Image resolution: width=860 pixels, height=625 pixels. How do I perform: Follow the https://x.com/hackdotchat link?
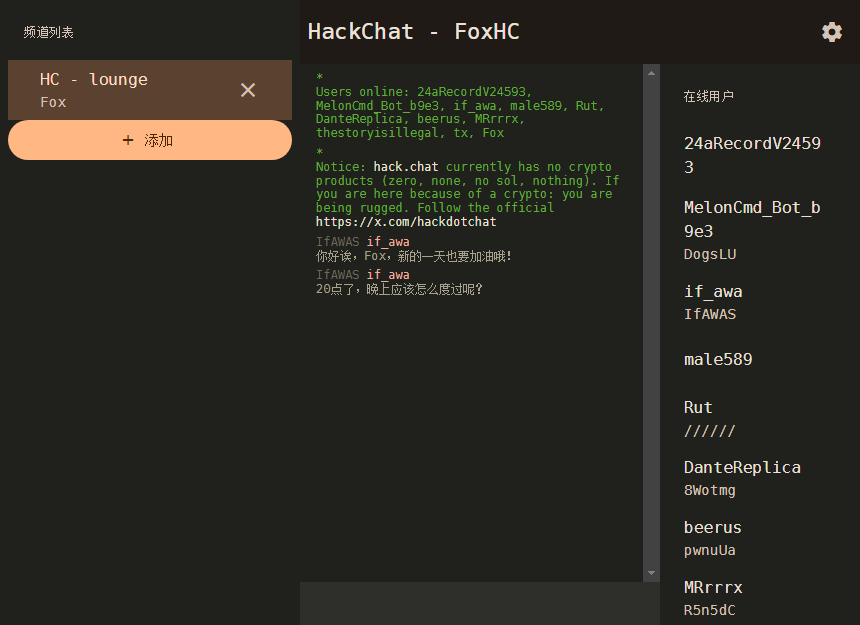click(406, 221)
